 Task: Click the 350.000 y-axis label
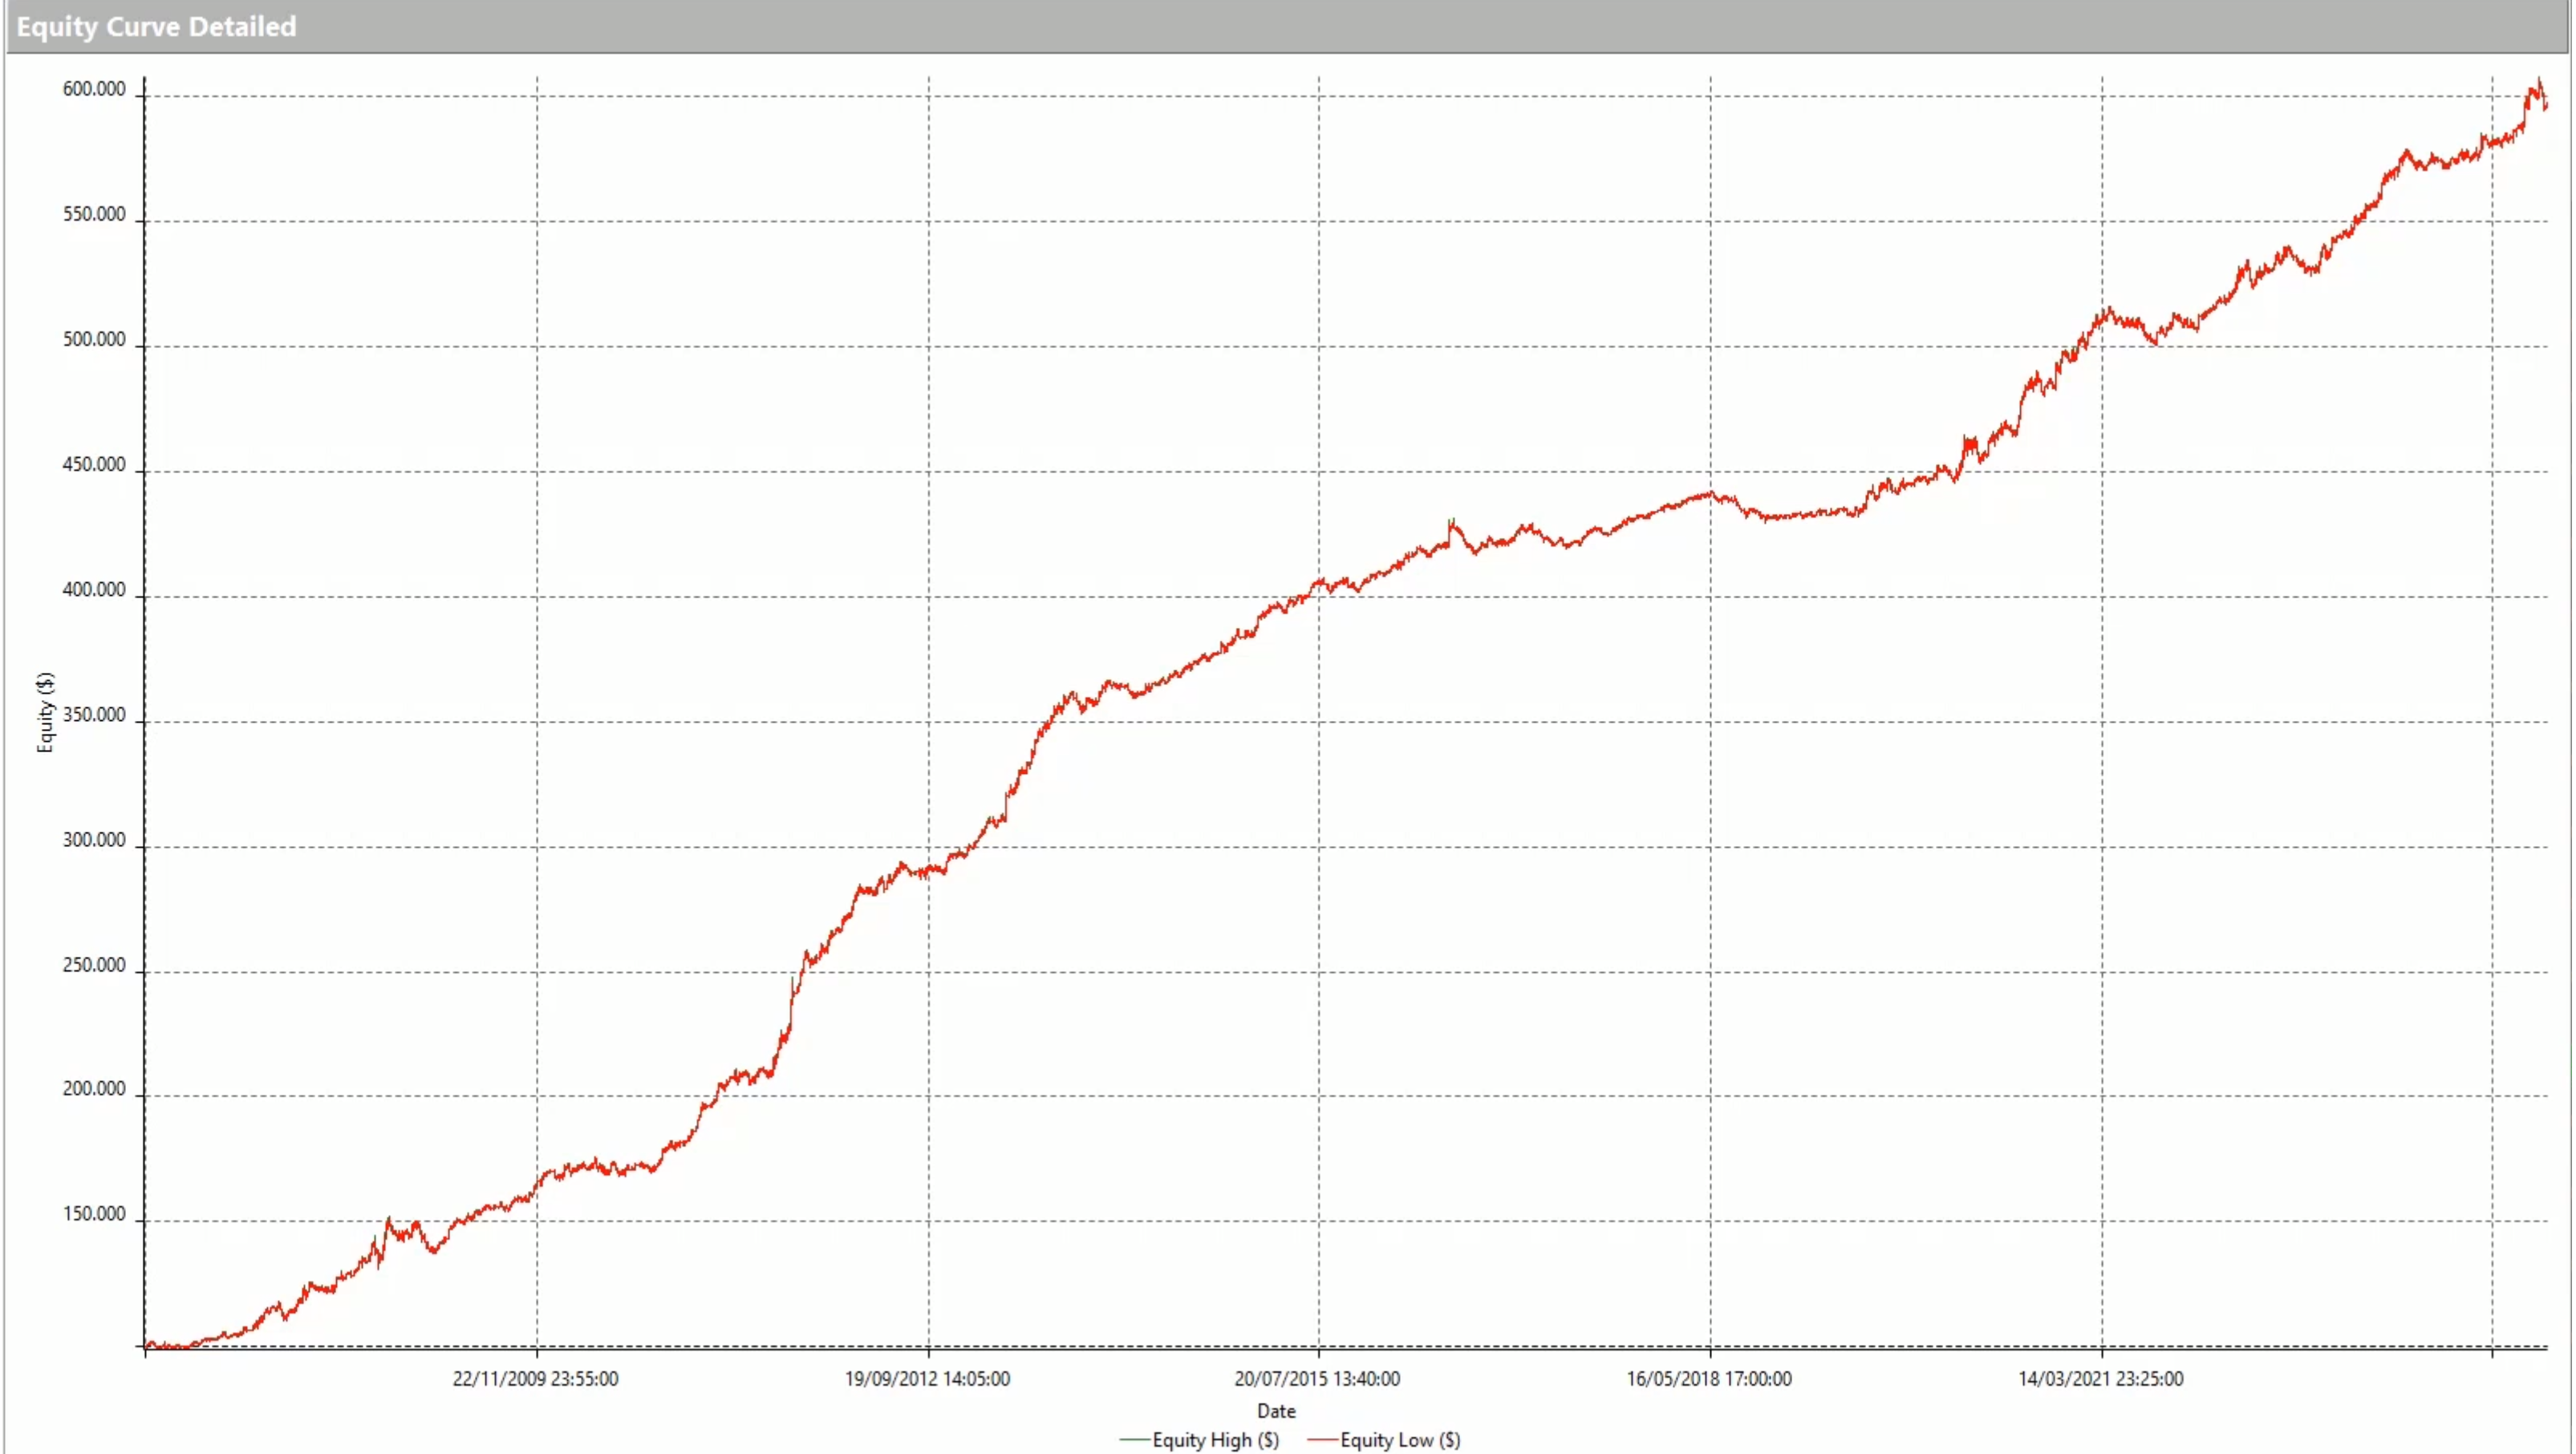[94, 714]
